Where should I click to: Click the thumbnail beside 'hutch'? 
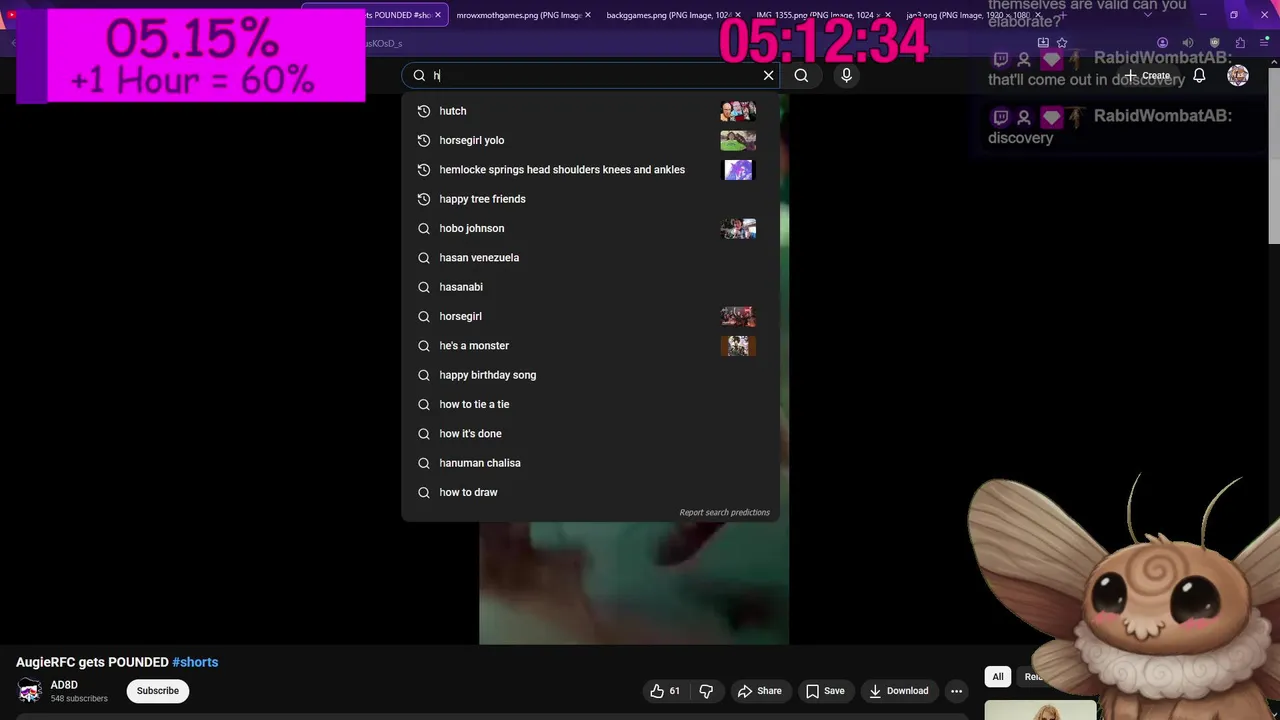point(738,111)
